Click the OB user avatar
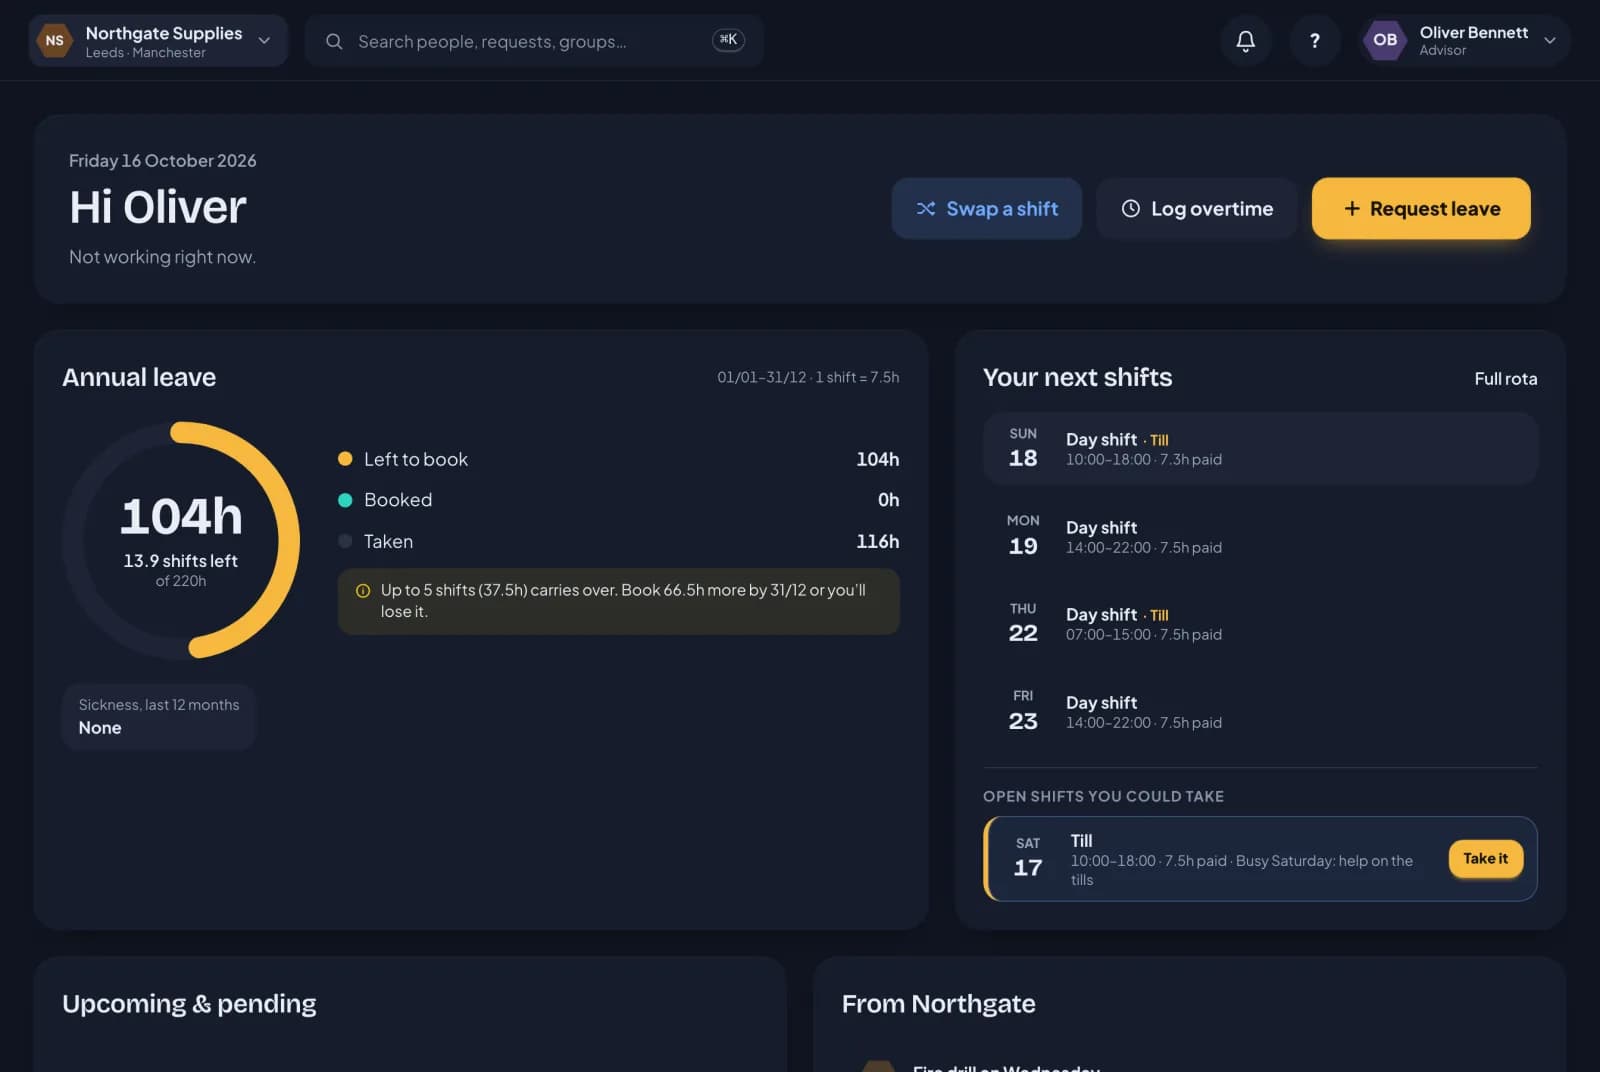The width and height of the screenshot is (1600, 1072). (1384, 41)
